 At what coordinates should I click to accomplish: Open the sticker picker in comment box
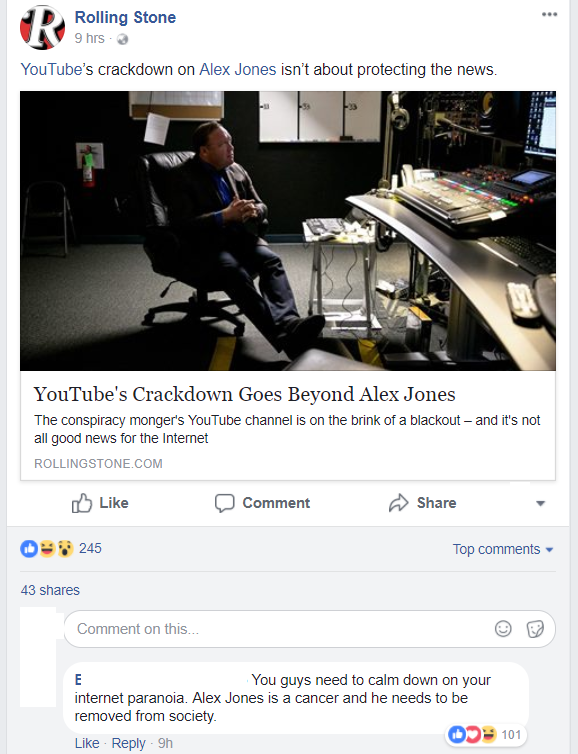pyautogui.click(x=535, y=628)
